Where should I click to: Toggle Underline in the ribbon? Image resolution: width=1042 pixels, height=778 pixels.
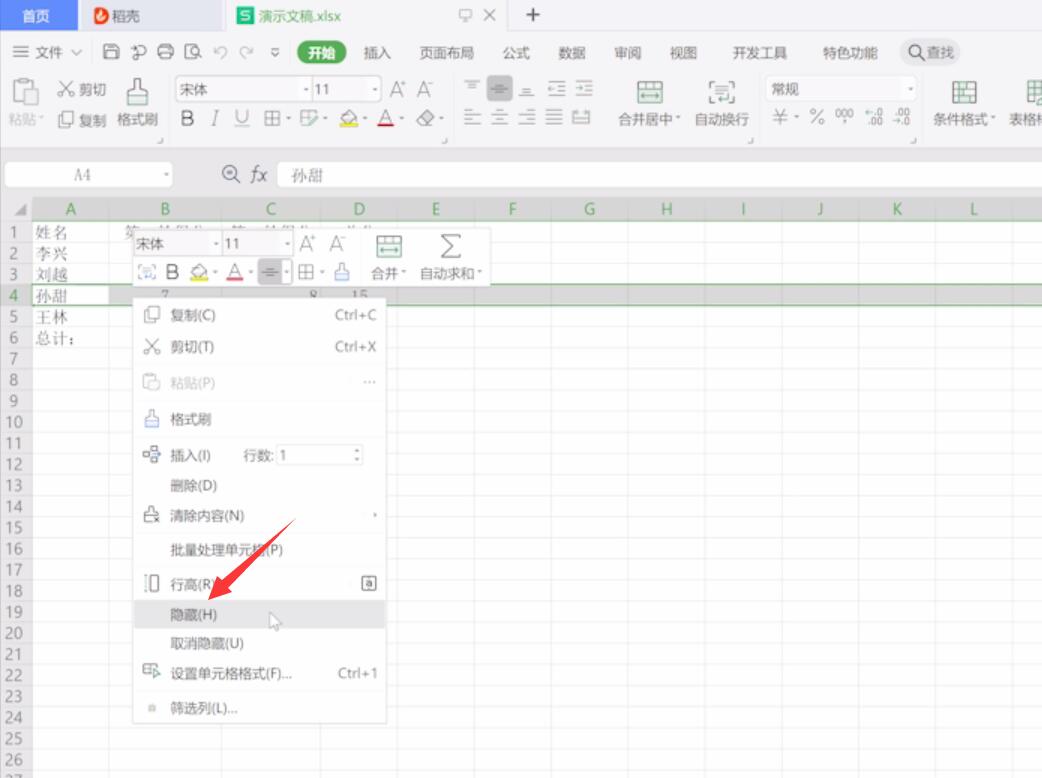[242, 119]
